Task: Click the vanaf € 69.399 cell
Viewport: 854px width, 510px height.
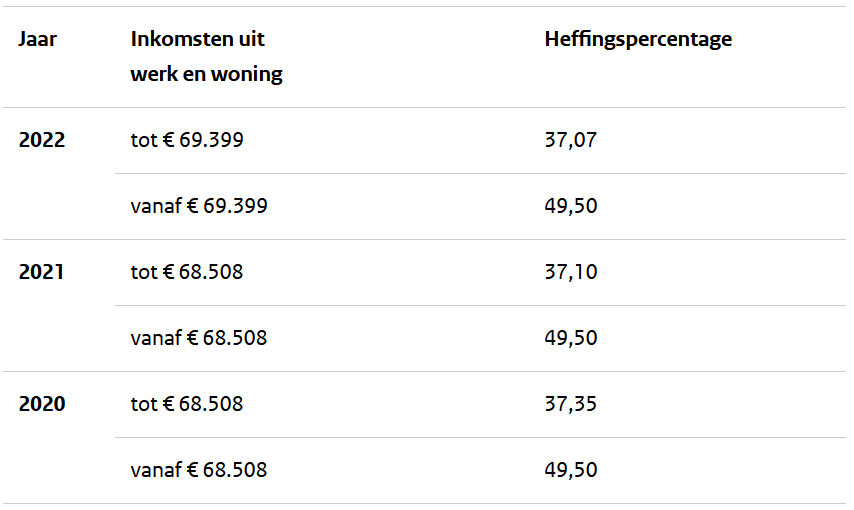Action: [x=199, y=206]
